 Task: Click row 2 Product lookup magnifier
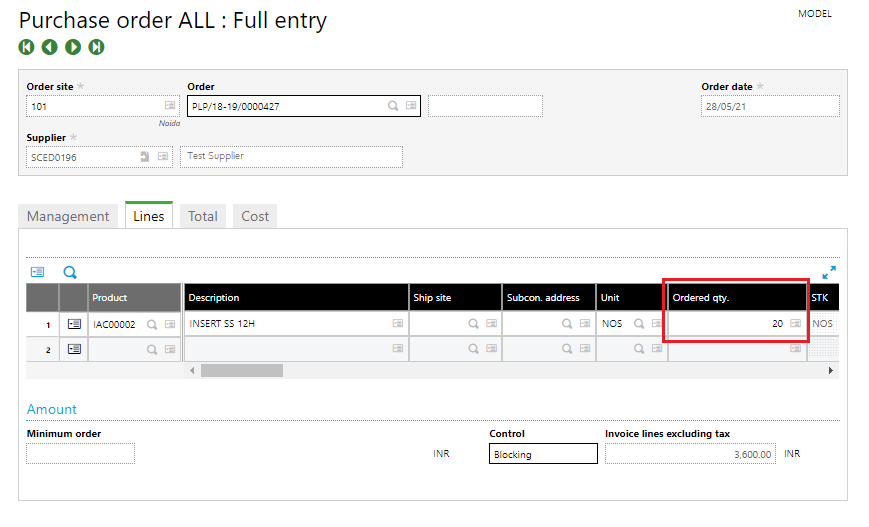(x=152, y=349)
